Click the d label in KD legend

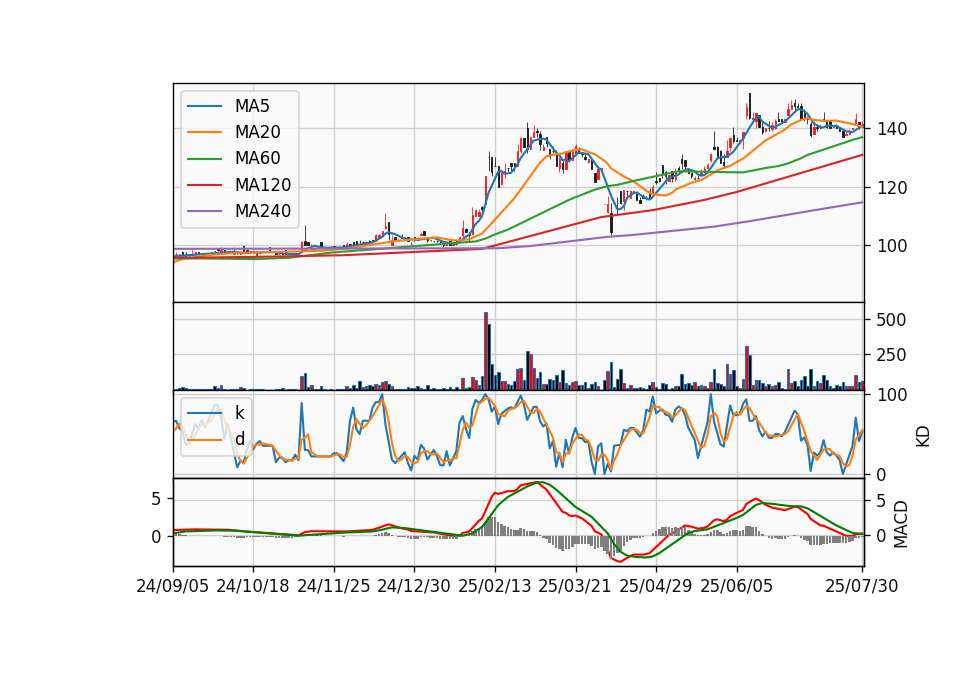(x=239, y=439)
